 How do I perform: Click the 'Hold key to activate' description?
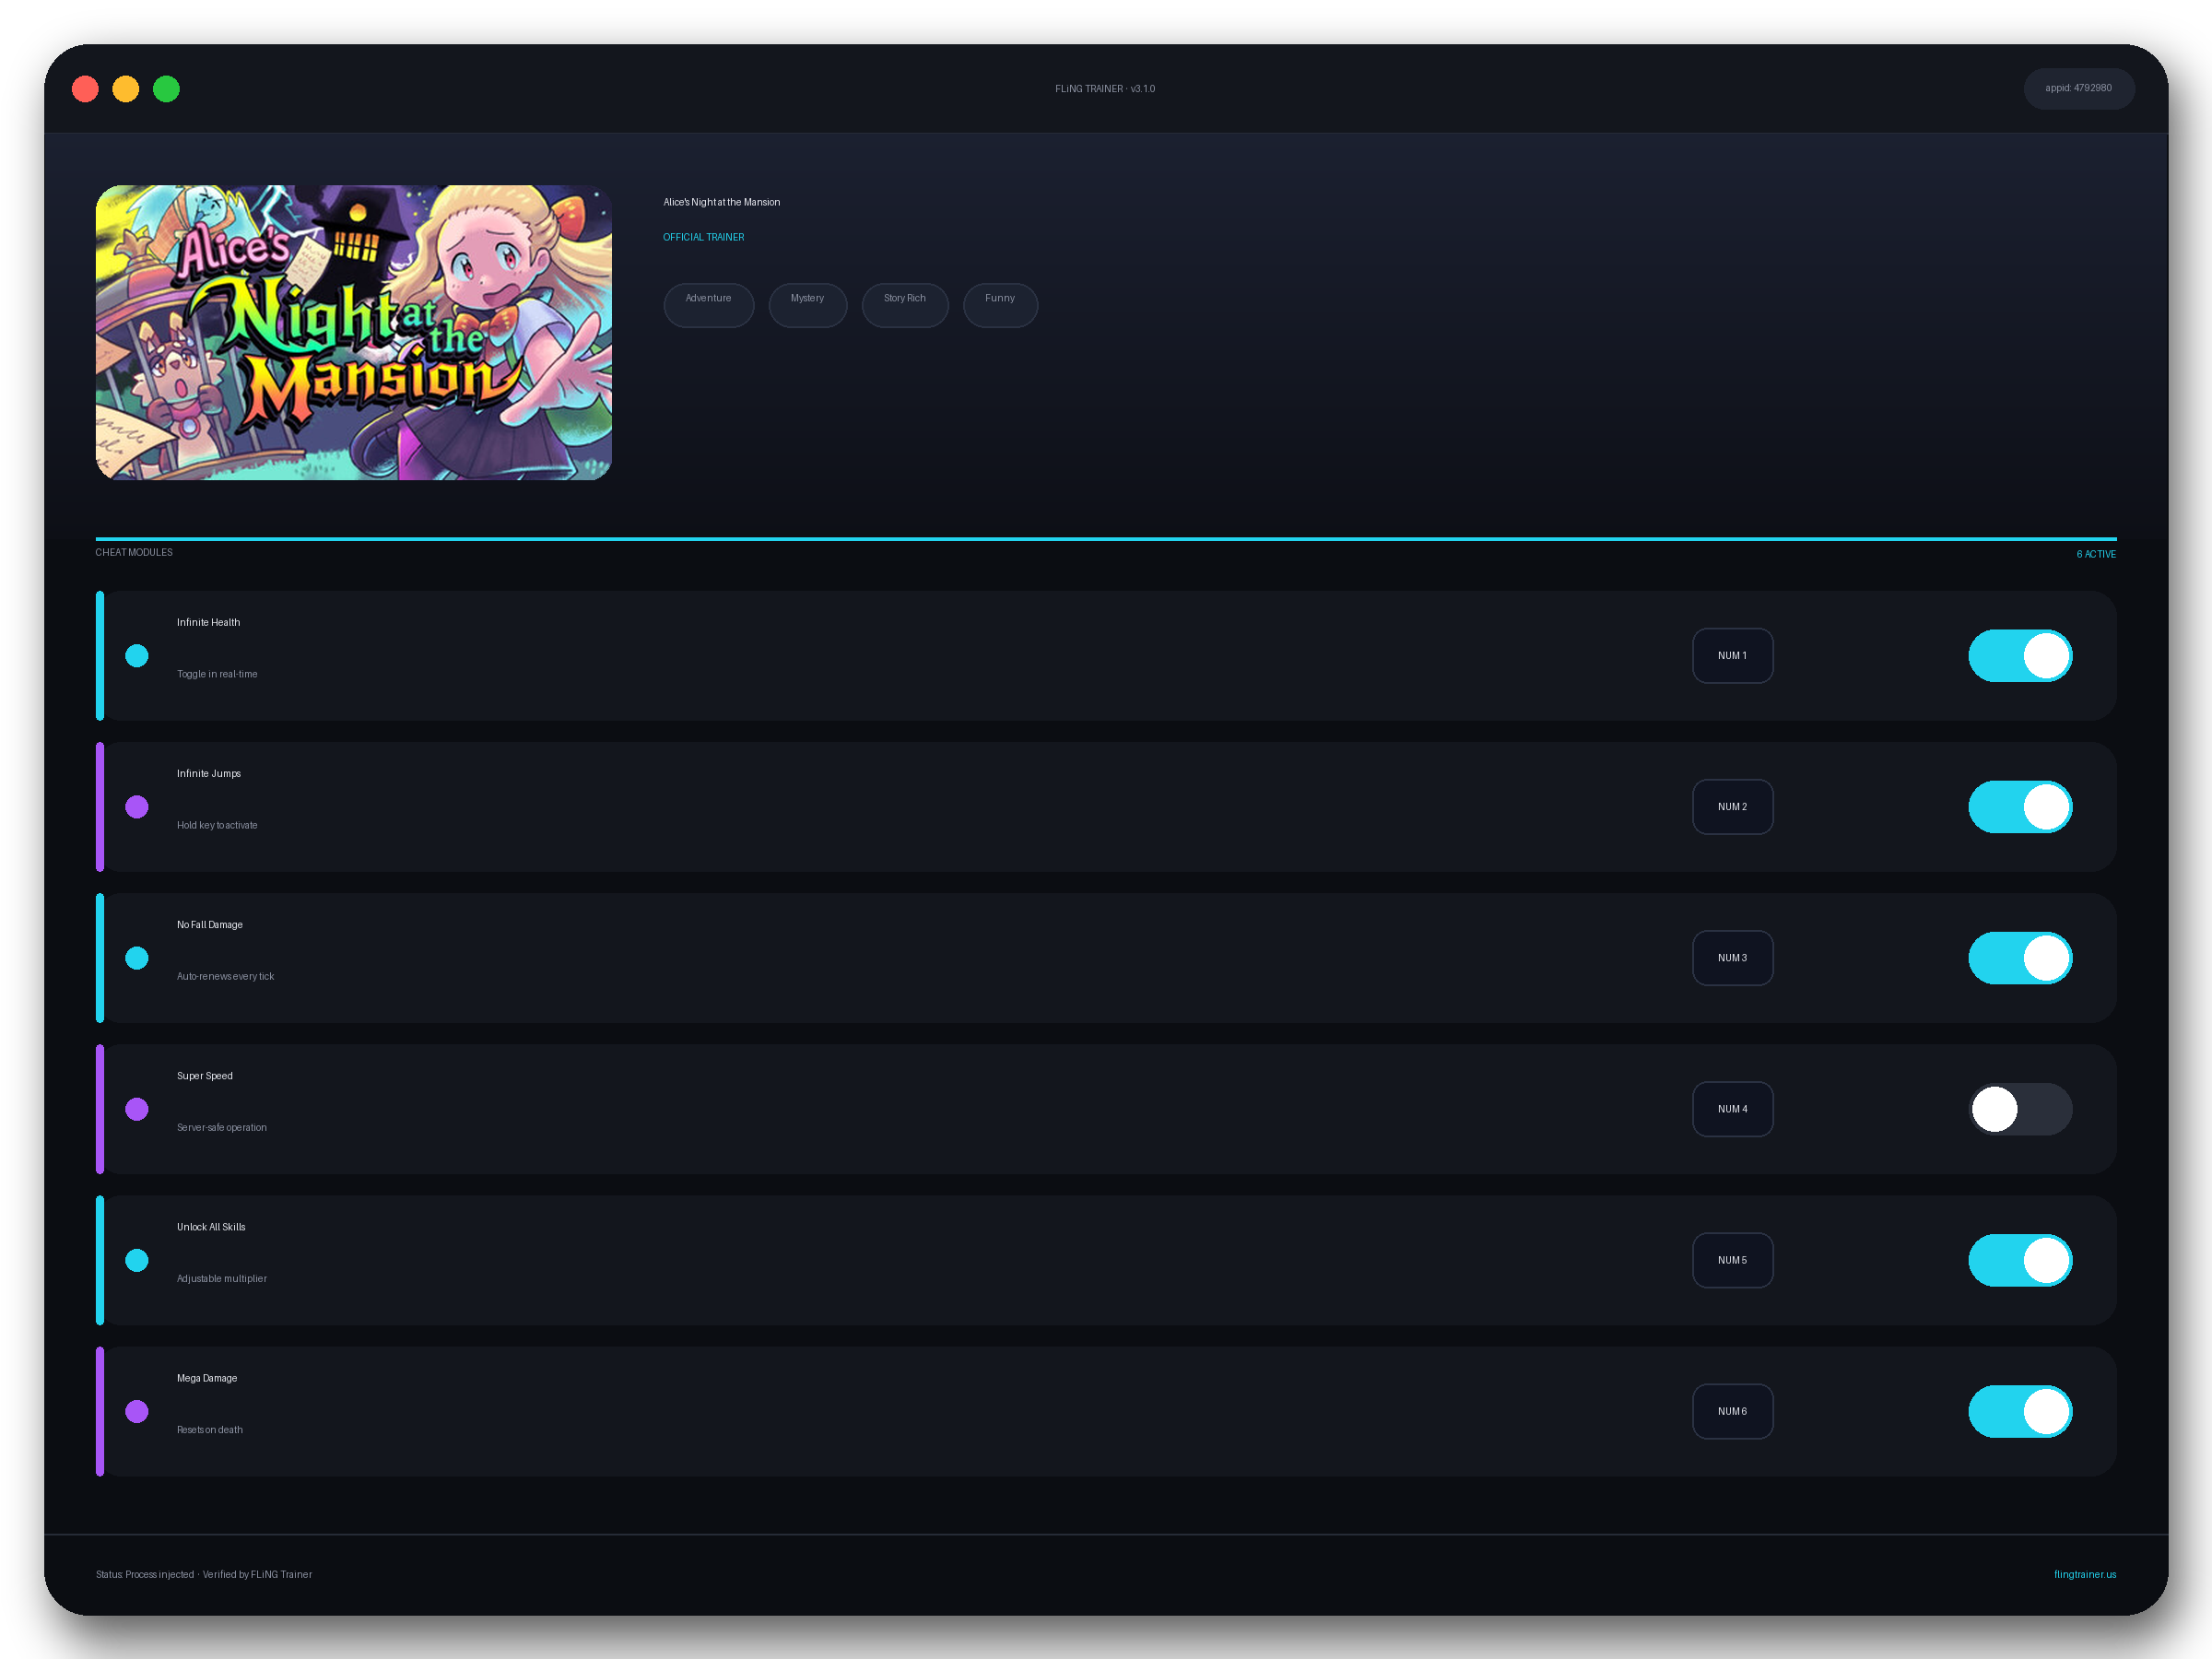[x=216, y=825]
